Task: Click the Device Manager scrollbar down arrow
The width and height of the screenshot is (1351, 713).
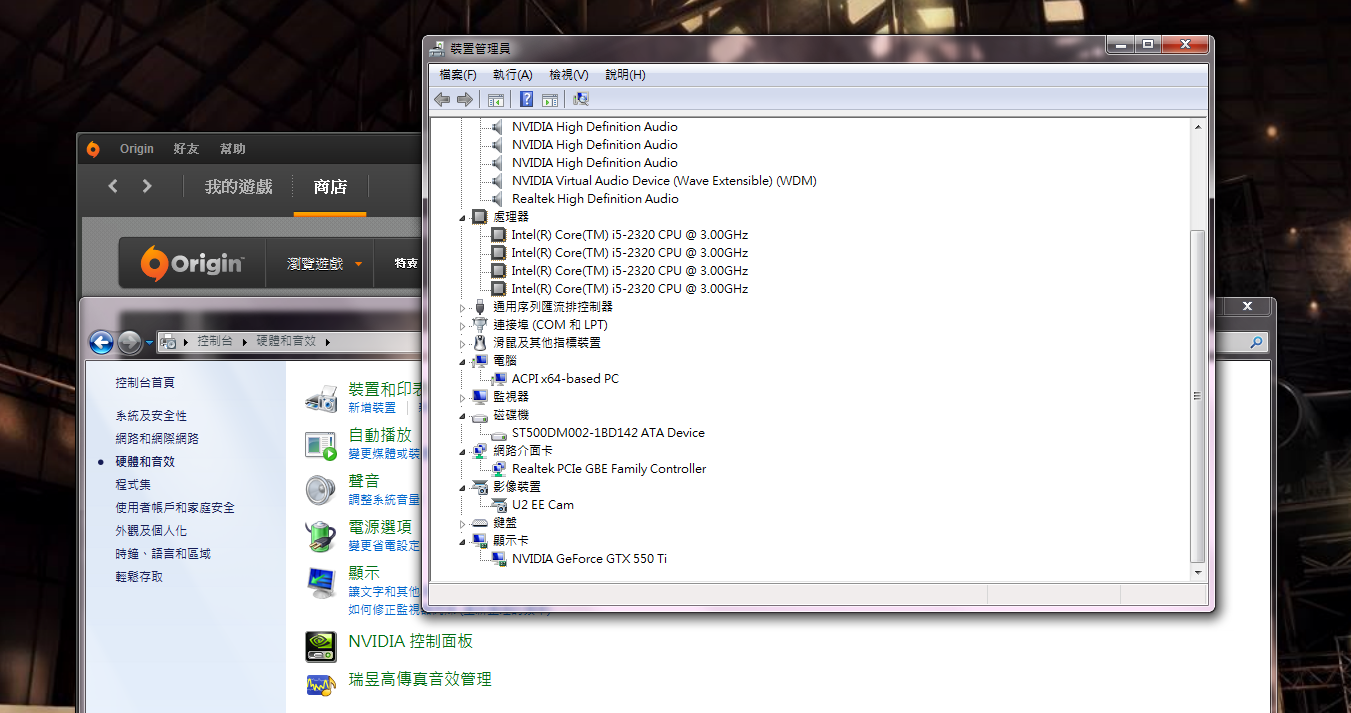Action: pyautogui.click(x=1198, y=573)
